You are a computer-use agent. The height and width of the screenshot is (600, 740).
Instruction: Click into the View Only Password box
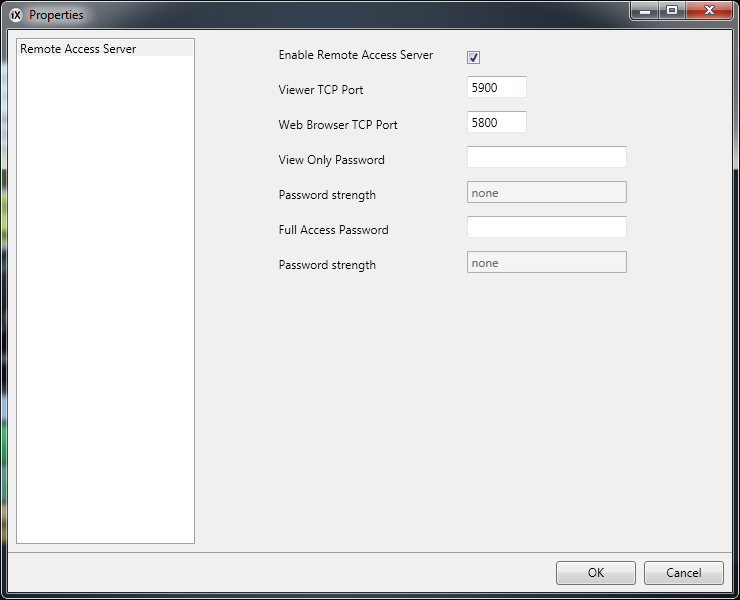(x=546, y=158)
